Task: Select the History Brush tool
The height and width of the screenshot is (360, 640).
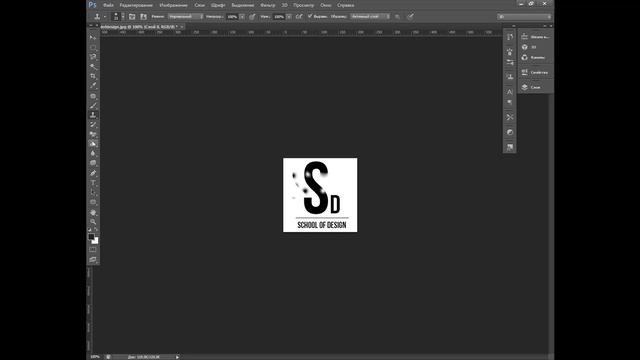Action: click(93, 125)
